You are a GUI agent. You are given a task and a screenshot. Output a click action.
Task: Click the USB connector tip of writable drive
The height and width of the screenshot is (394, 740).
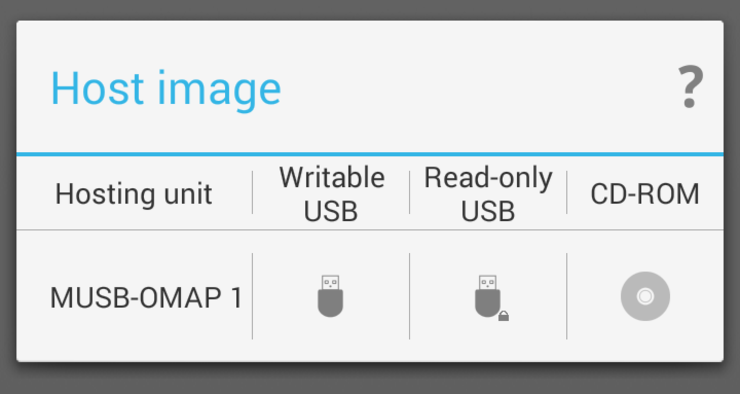click(330, 282)
